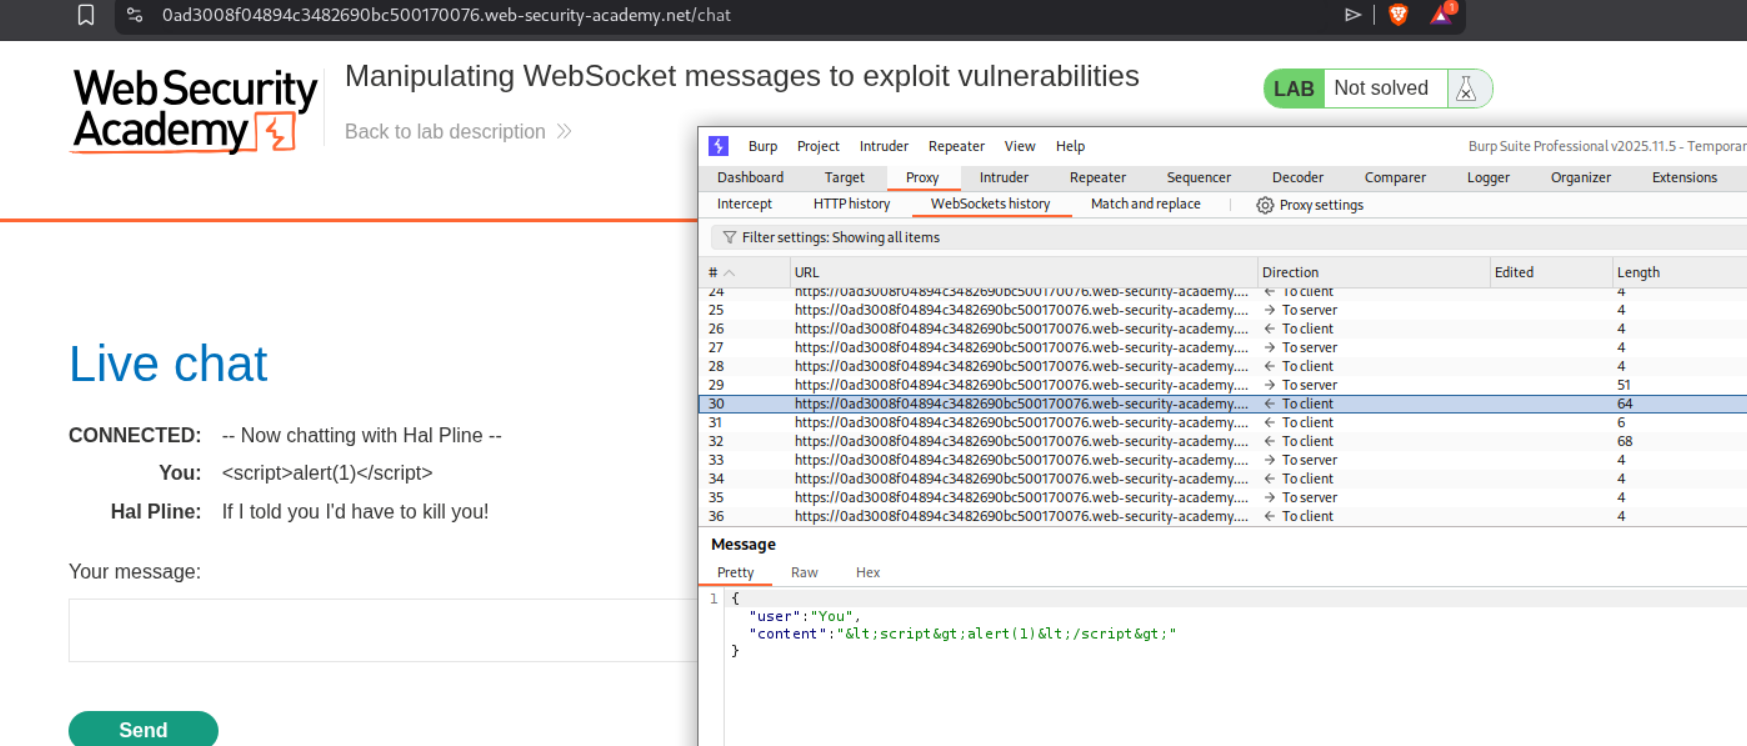The width and height of the screenshot is (1747, 746).
Task: Click the Brave rewards triangle icon
Action: [1441, 15]
